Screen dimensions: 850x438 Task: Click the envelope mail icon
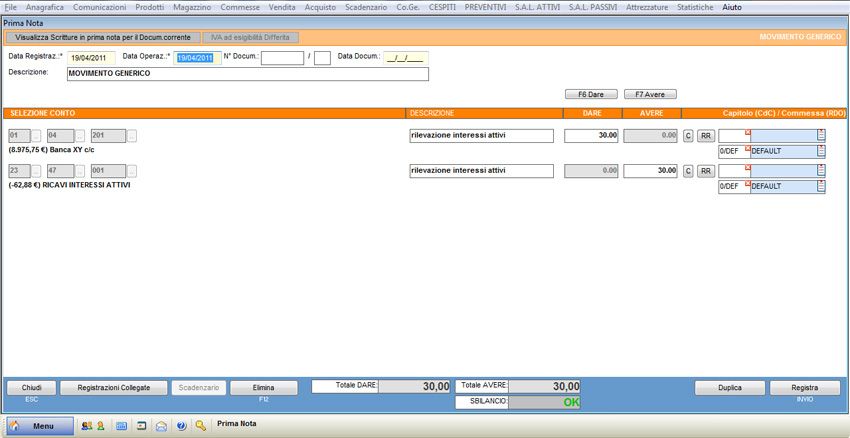(161, 426)
